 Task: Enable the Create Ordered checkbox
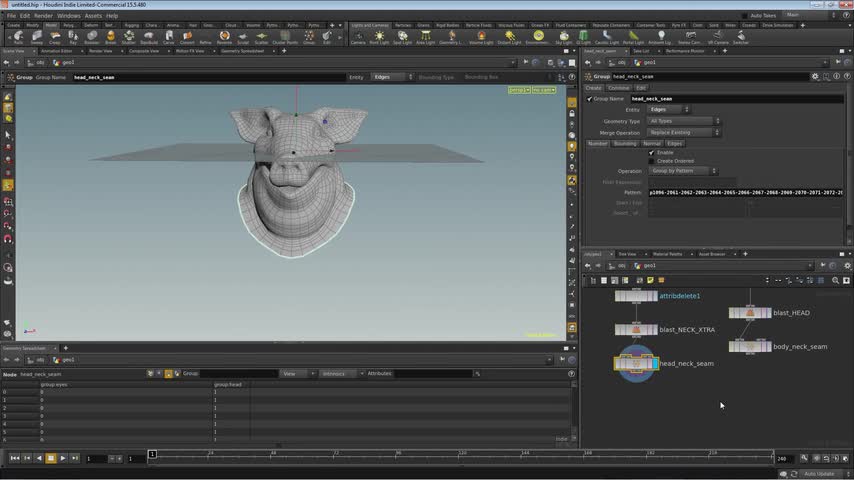pyautogui.click(x=652, y=161)
